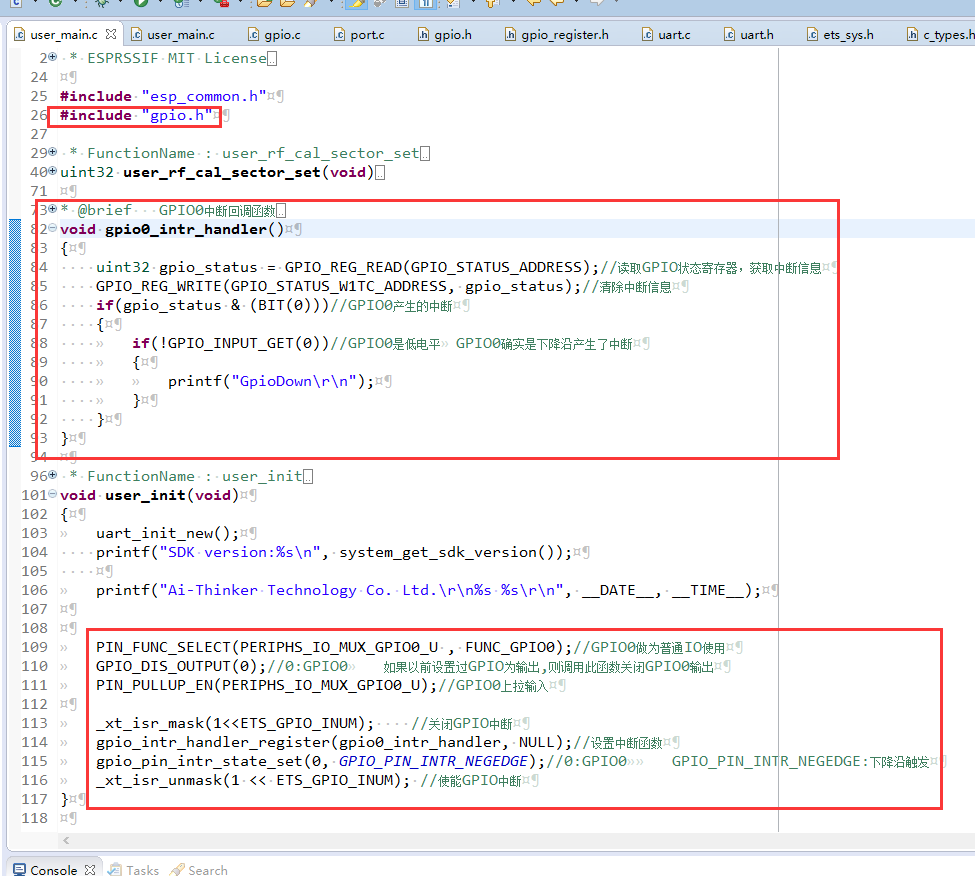The height and width of the screenshot is (876, 975).
Task: Click GPIO_REG_WRITE on line 85
Action: tap(159, 287)
